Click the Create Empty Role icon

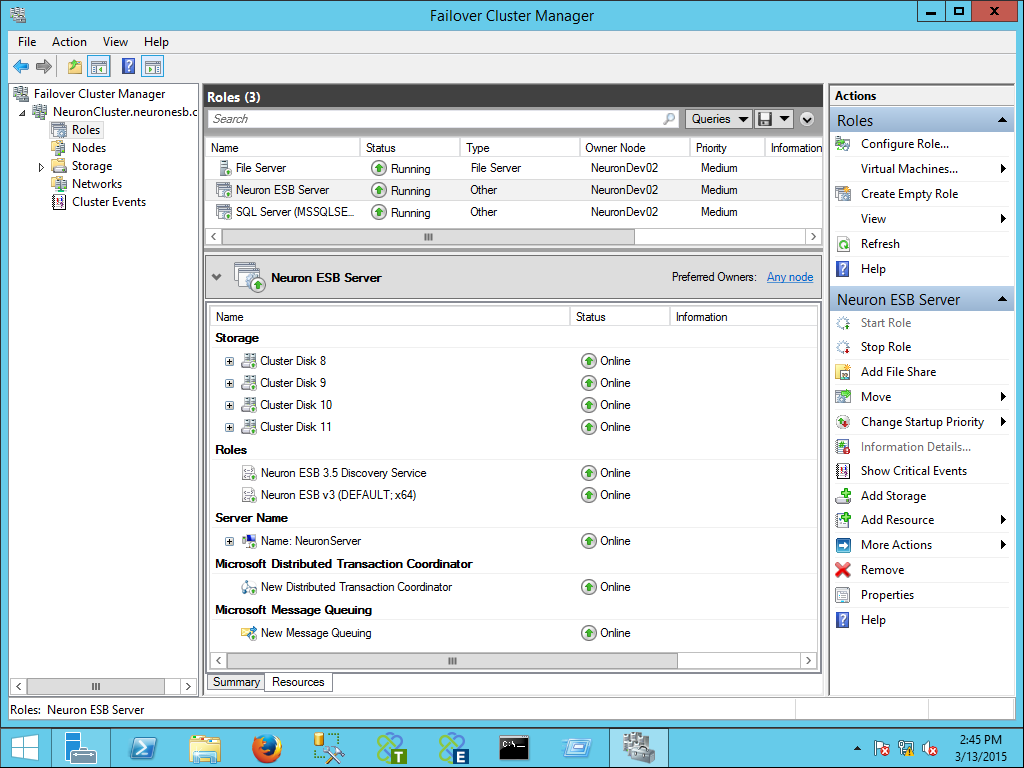pyautogui.click(x=843, y=194)
